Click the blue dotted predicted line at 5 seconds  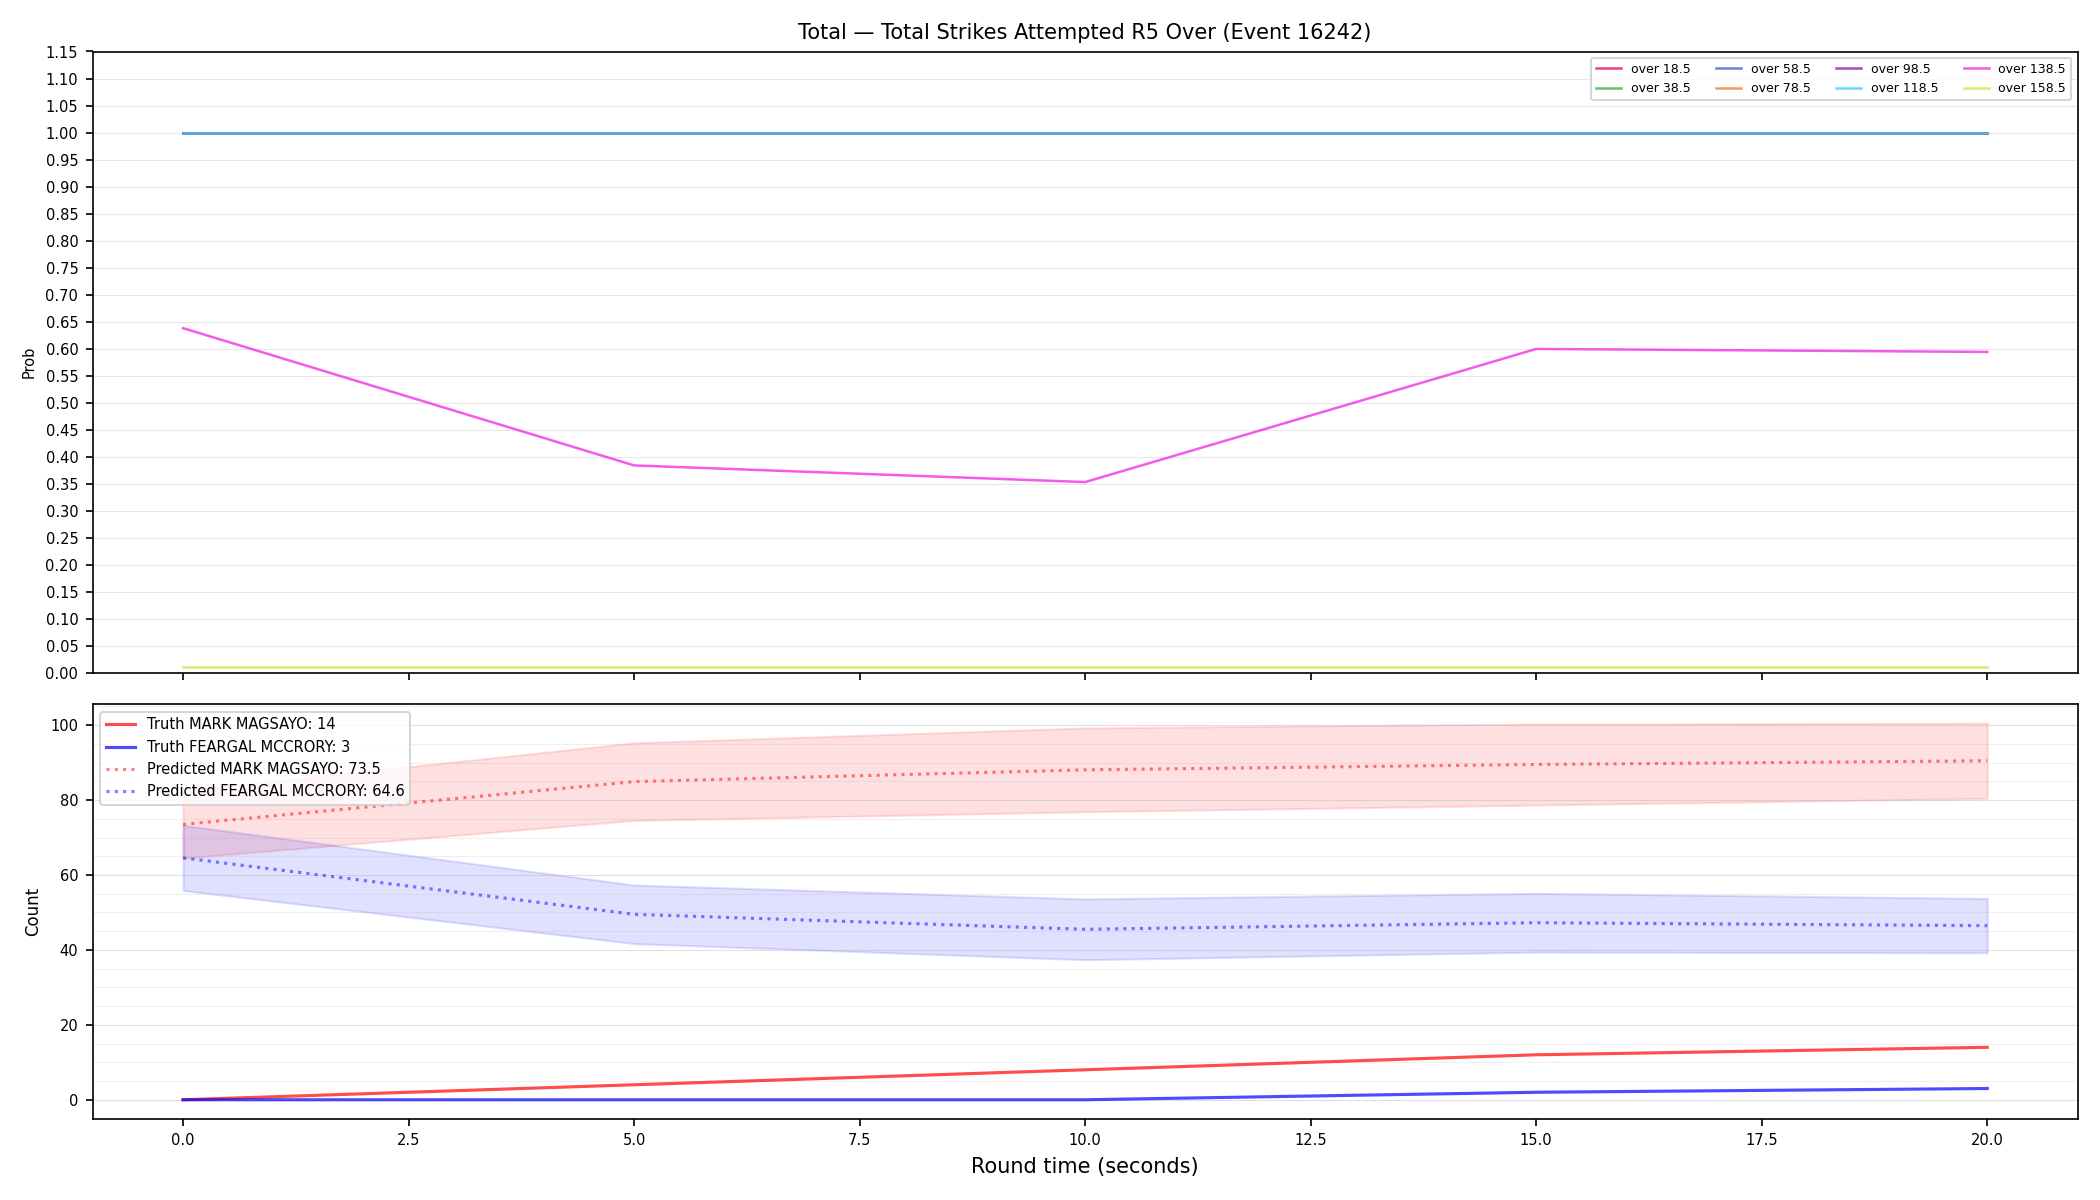point(634,914)
